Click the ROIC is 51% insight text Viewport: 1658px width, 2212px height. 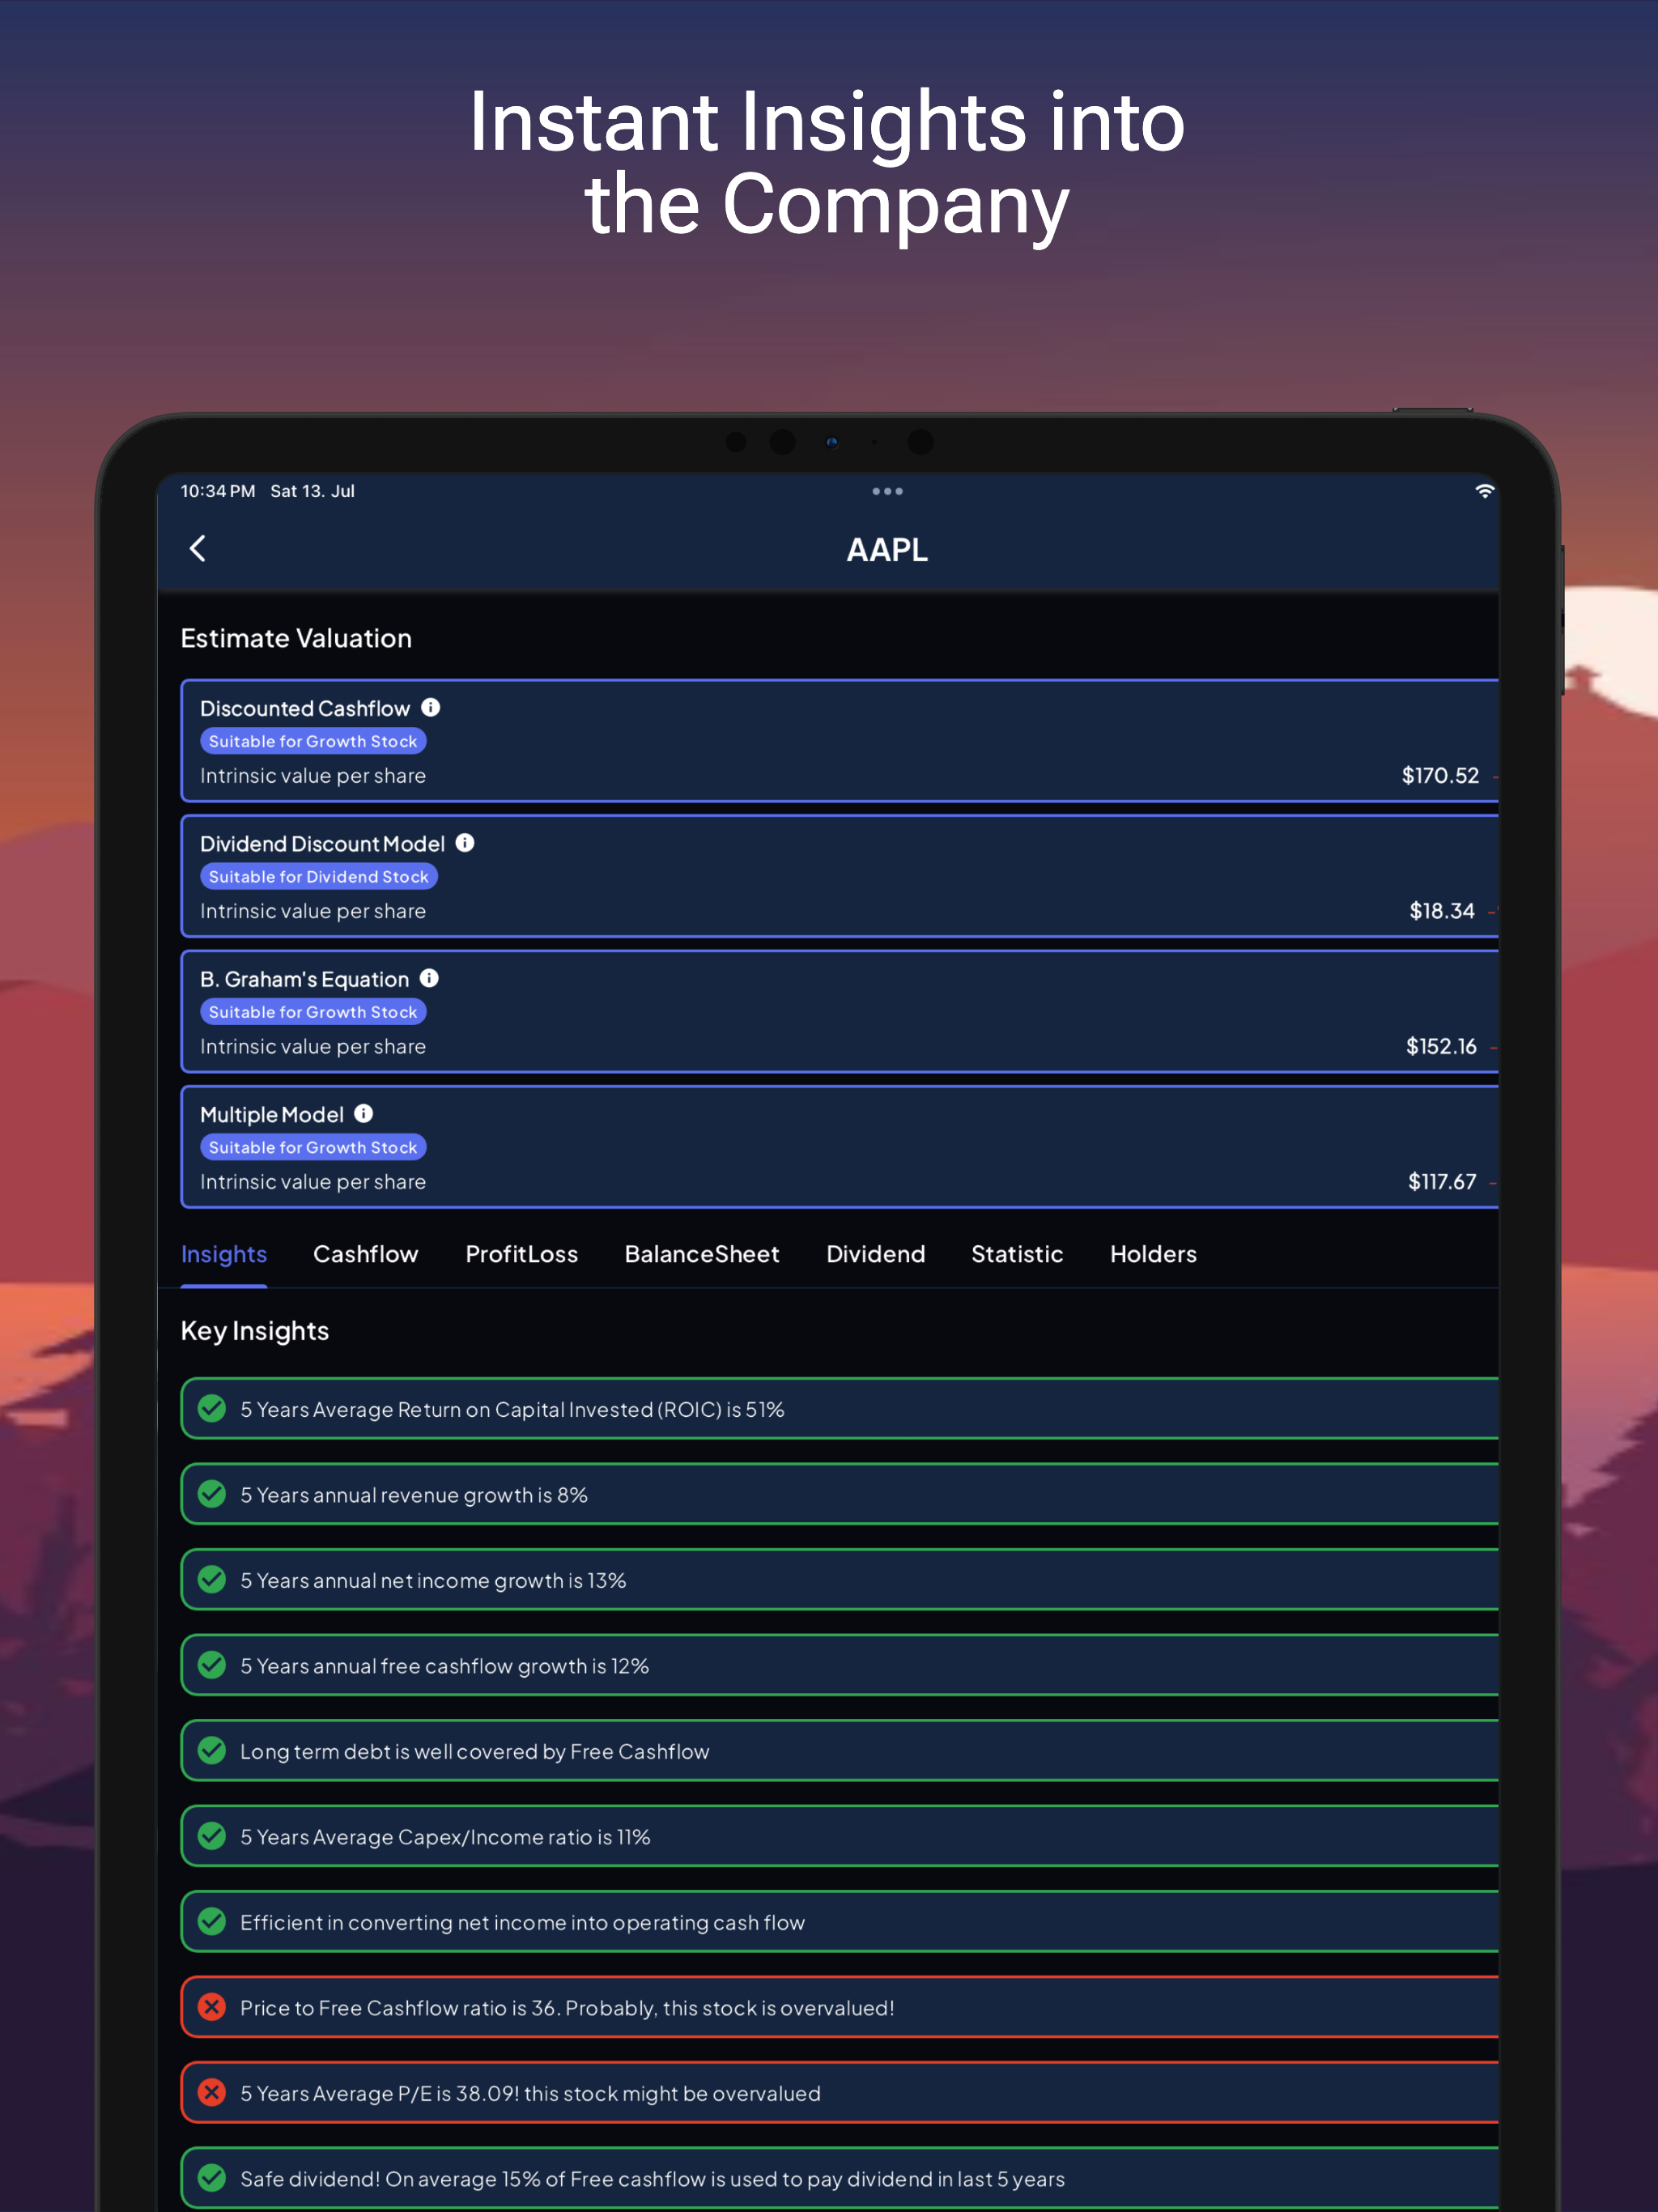(x=512, y=1409)
